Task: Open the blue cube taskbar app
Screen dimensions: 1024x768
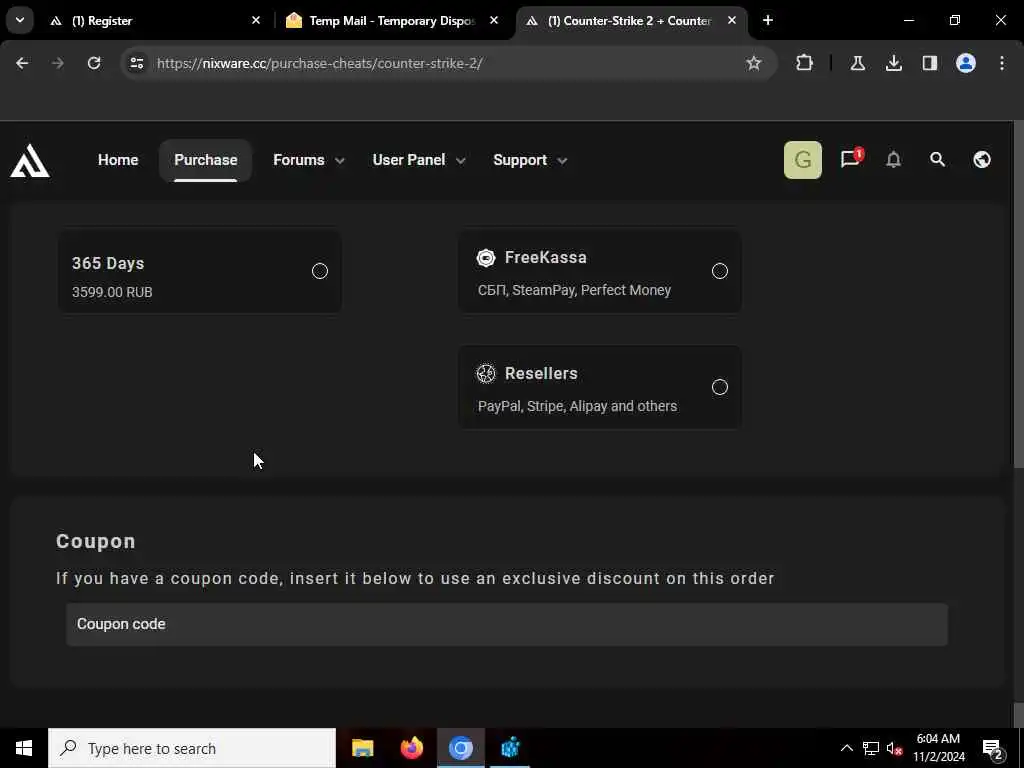Action: point(510,748)
